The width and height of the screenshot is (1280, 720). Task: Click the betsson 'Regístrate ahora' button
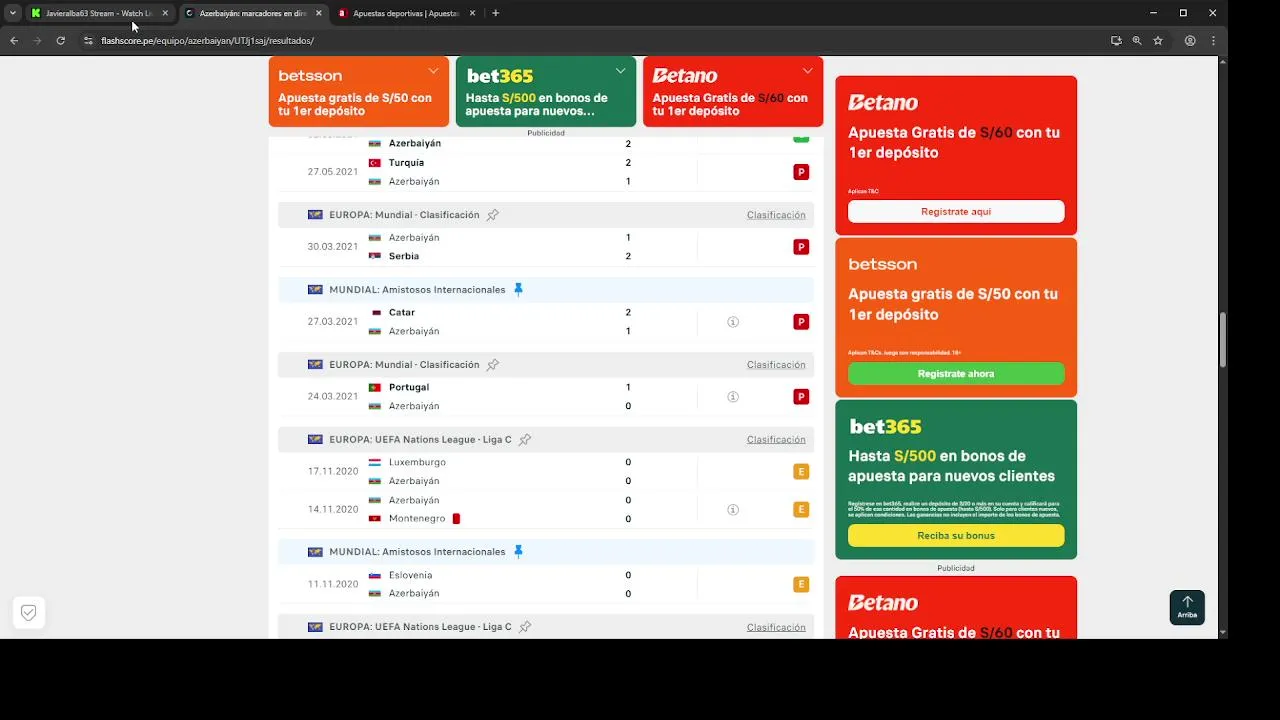point(956,374)
